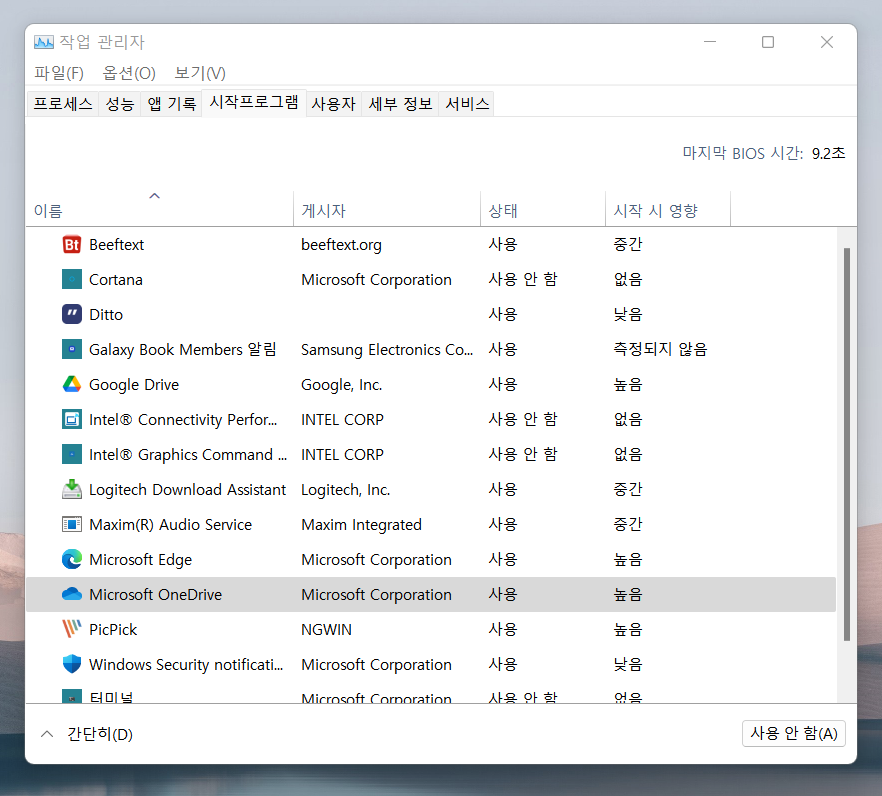The width and height of the screenshot is (882, 796).
Task: Sort by the 상태 column header
Action: (543, 209)
